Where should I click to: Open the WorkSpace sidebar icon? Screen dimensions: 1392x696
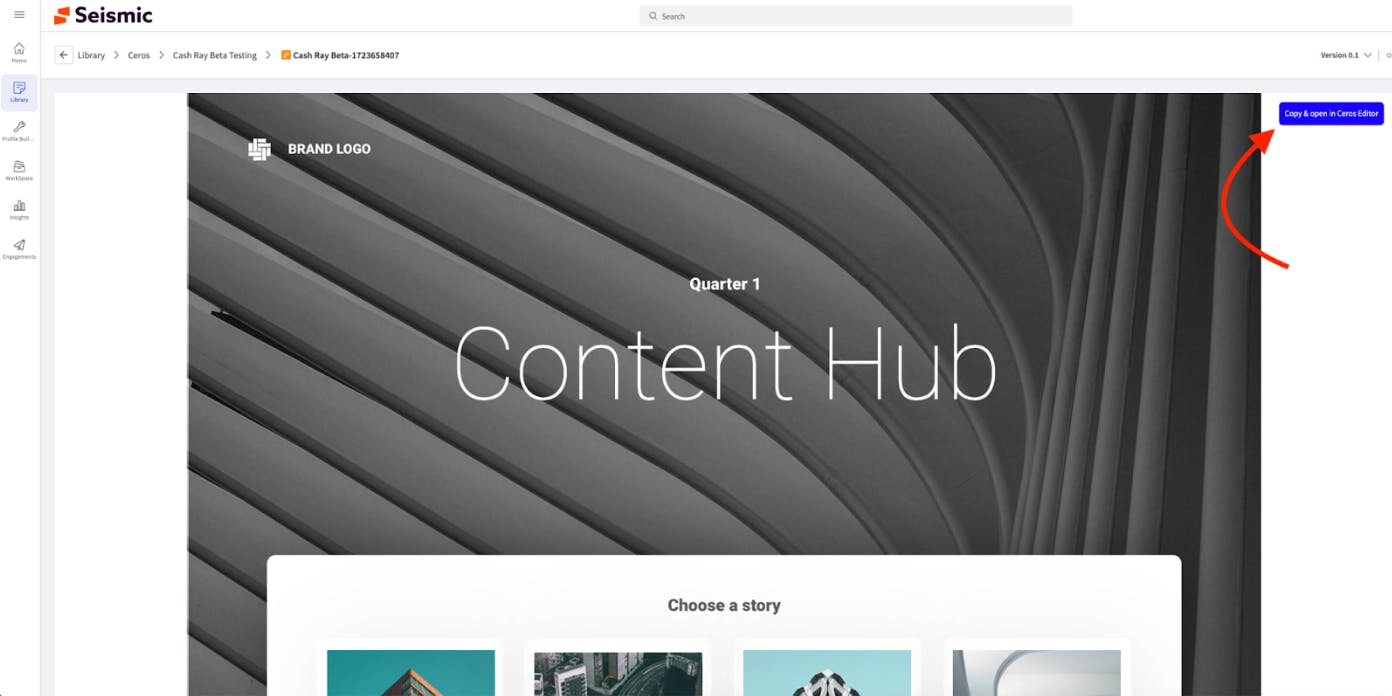(19, 170)
